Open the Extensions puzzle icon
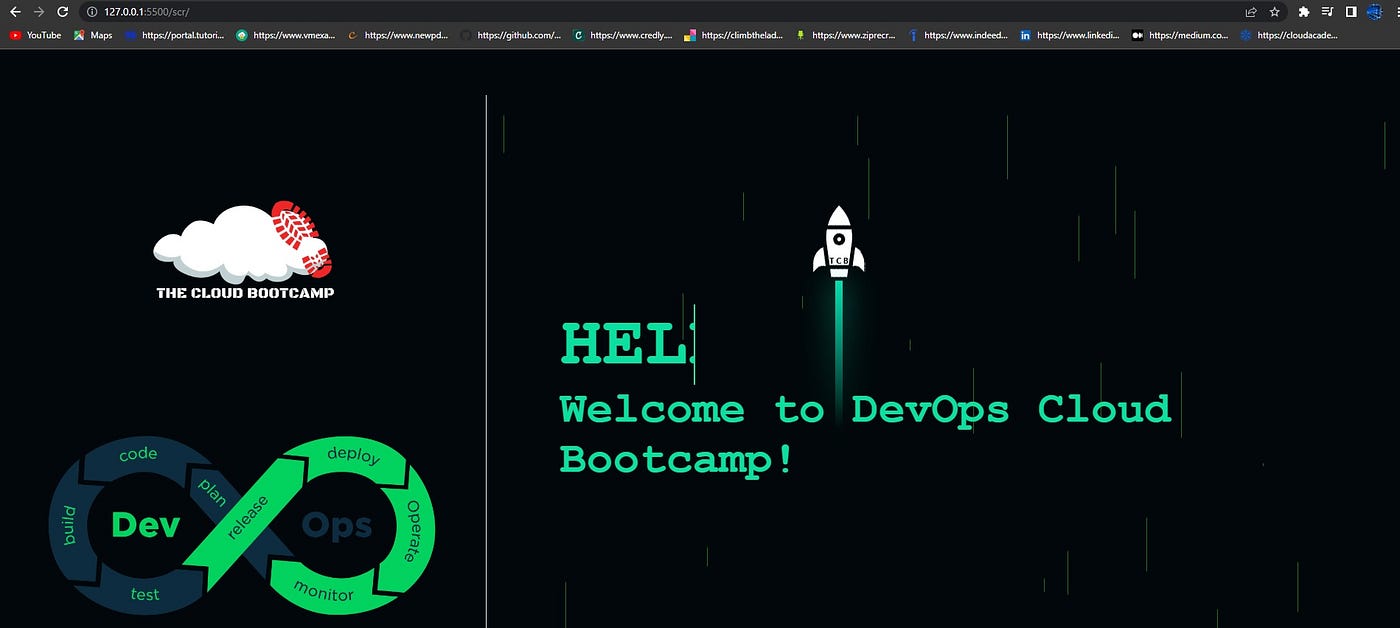The width and height of the screenshot is (1400, 628). click(1303, 12)
